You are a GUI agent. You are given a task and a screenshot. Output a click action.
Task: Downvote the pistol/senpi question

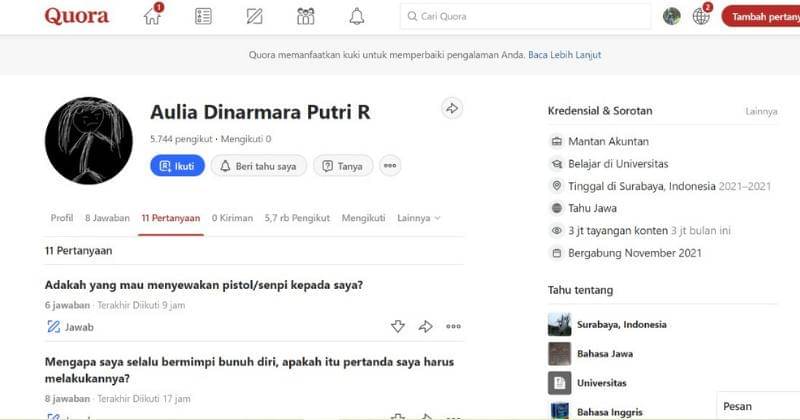[x=397, y=327]
